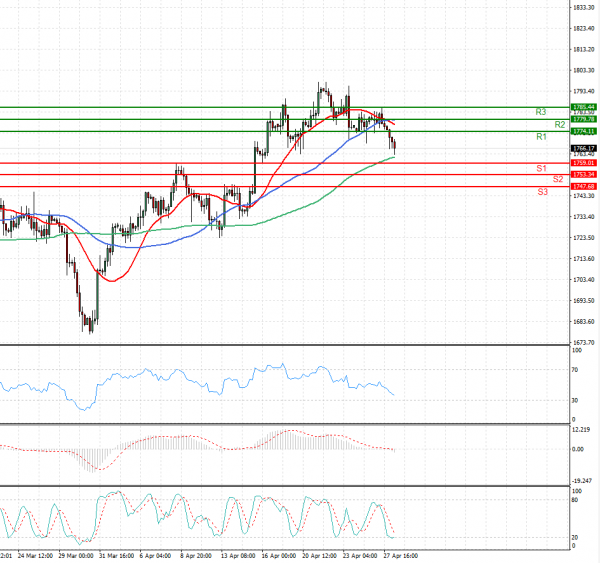This screenshot has height=563, width=600.
Task: Select the red 1759.01 price tag
Action: [x=584, y=163]
